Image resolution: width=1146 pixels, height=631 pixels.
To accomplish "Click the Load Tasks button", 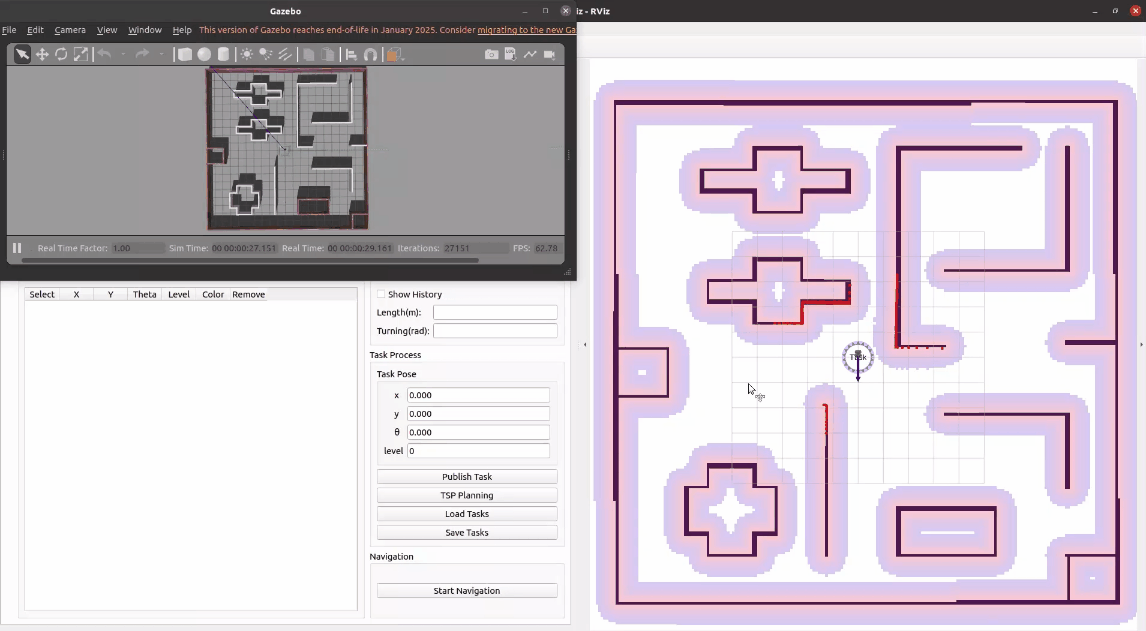I will (467, 514).
